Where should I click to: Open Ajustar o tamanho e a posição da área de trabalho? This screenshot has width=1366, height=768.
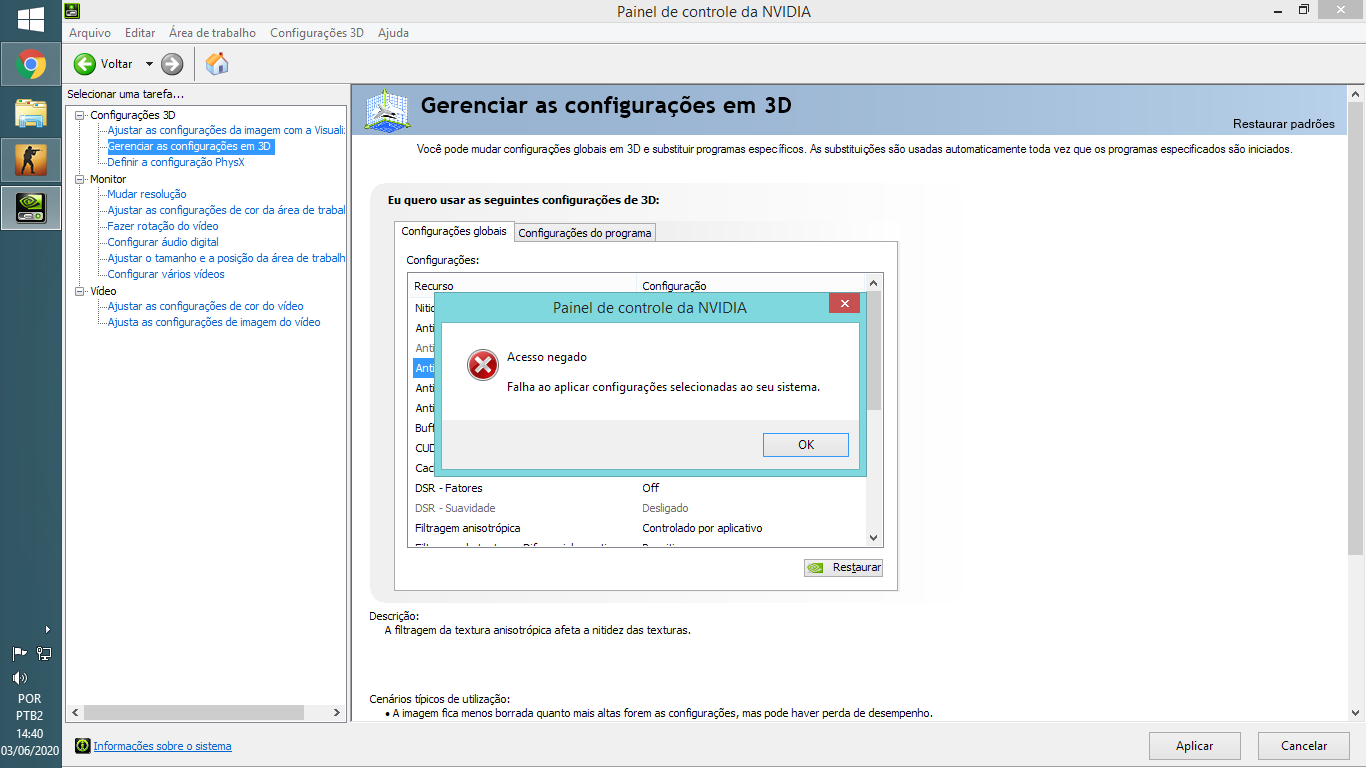pos(226,258)
